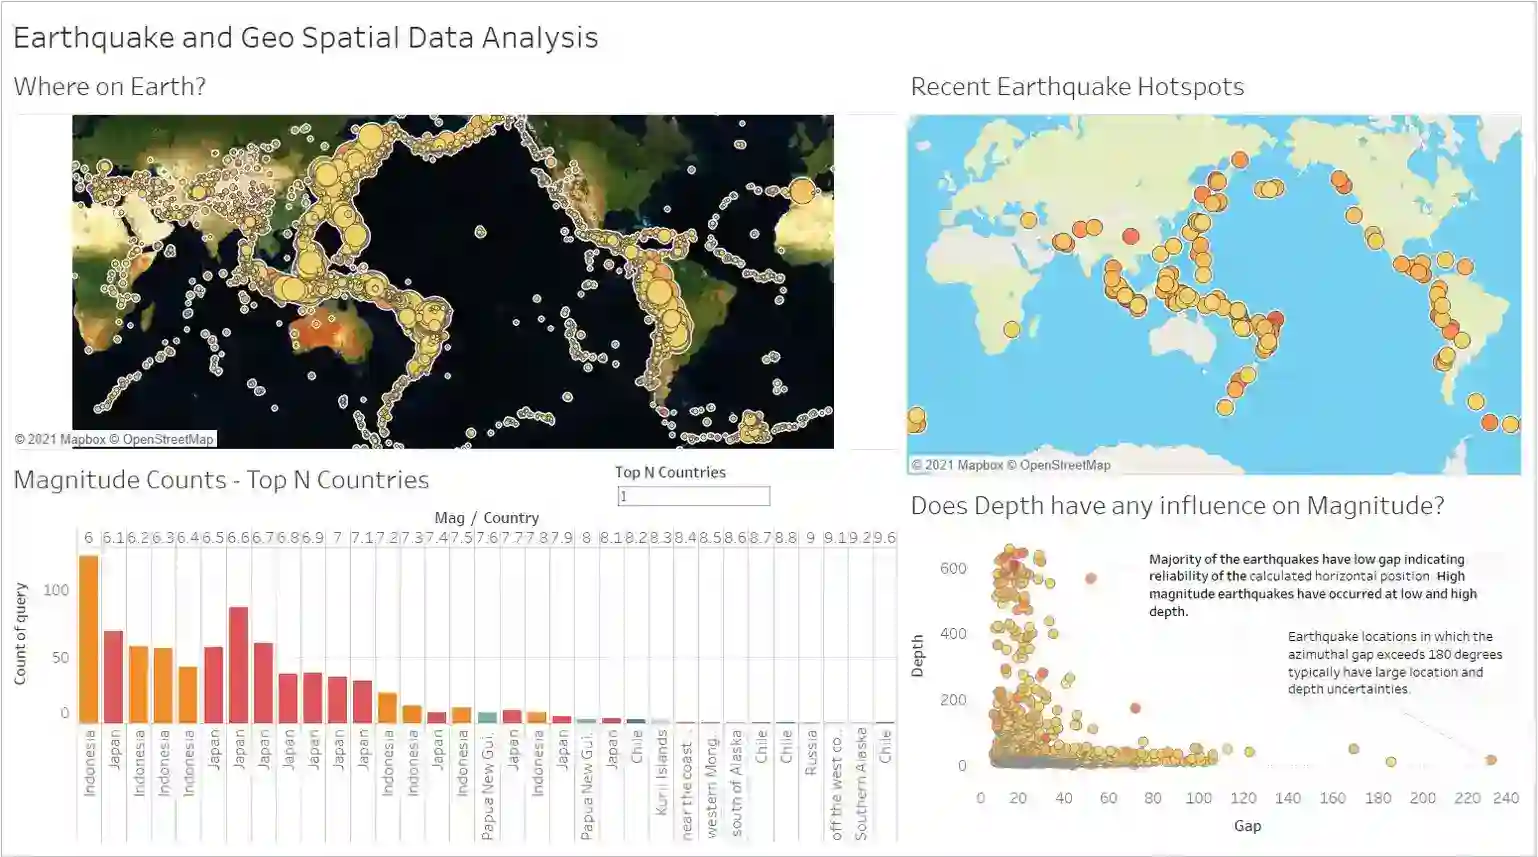The image size is (1538, 857).
Task: Select the red hotspot marker in central China
Action: 1130,236
